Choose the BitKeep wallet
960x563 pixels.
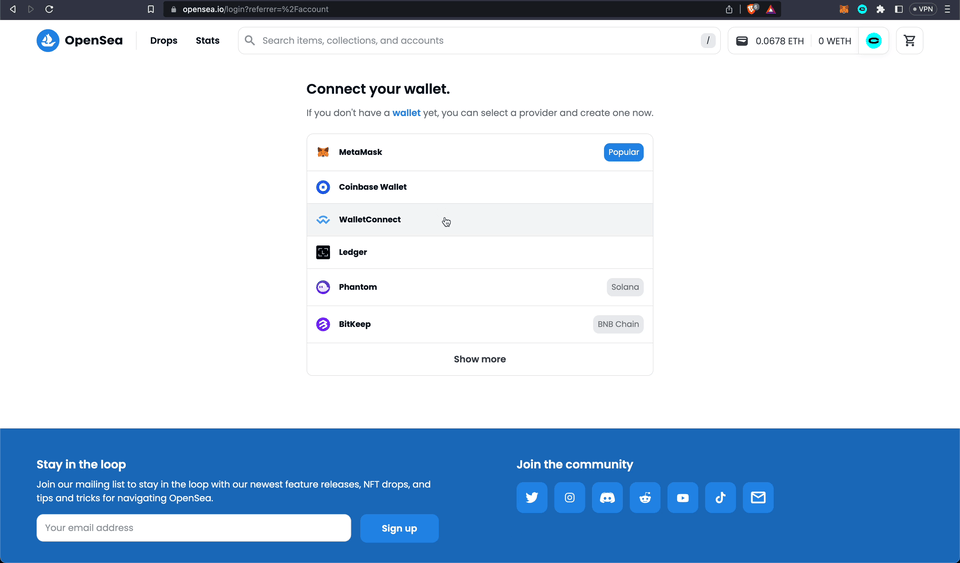click(x=480, y=324)
